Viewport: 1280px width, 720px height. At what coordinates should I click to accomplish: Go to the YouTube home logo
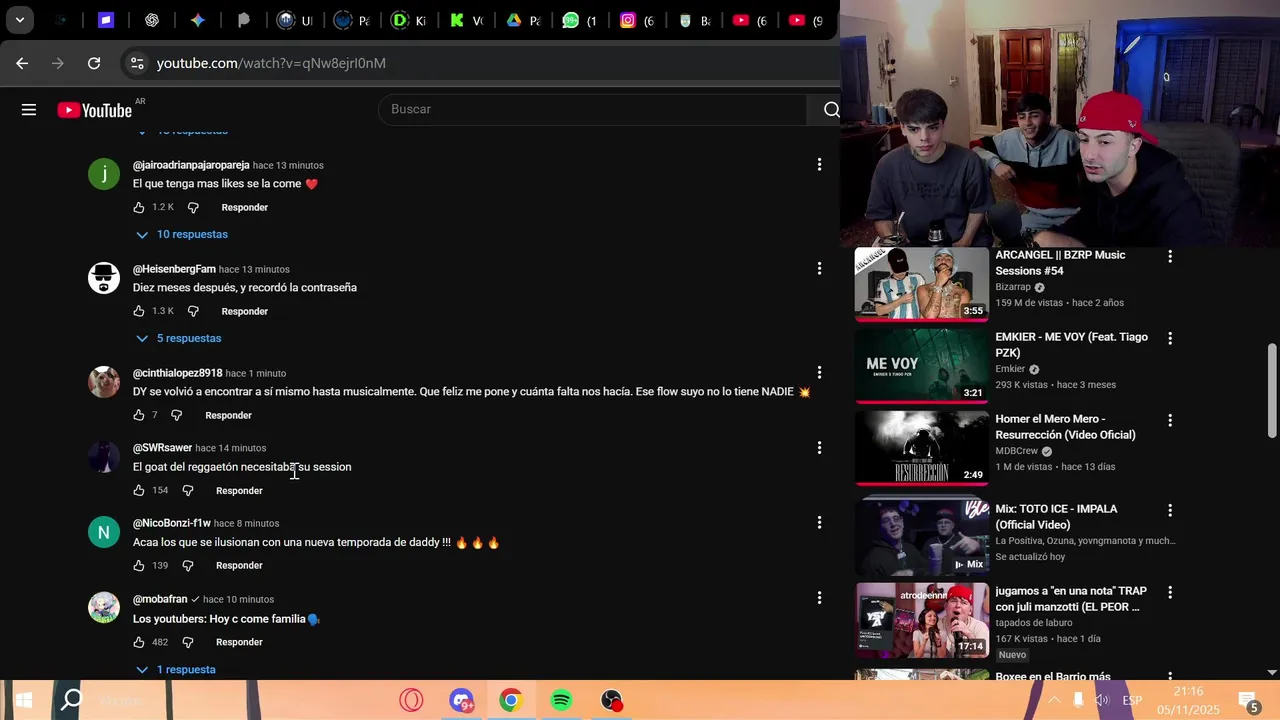point(95,110)
